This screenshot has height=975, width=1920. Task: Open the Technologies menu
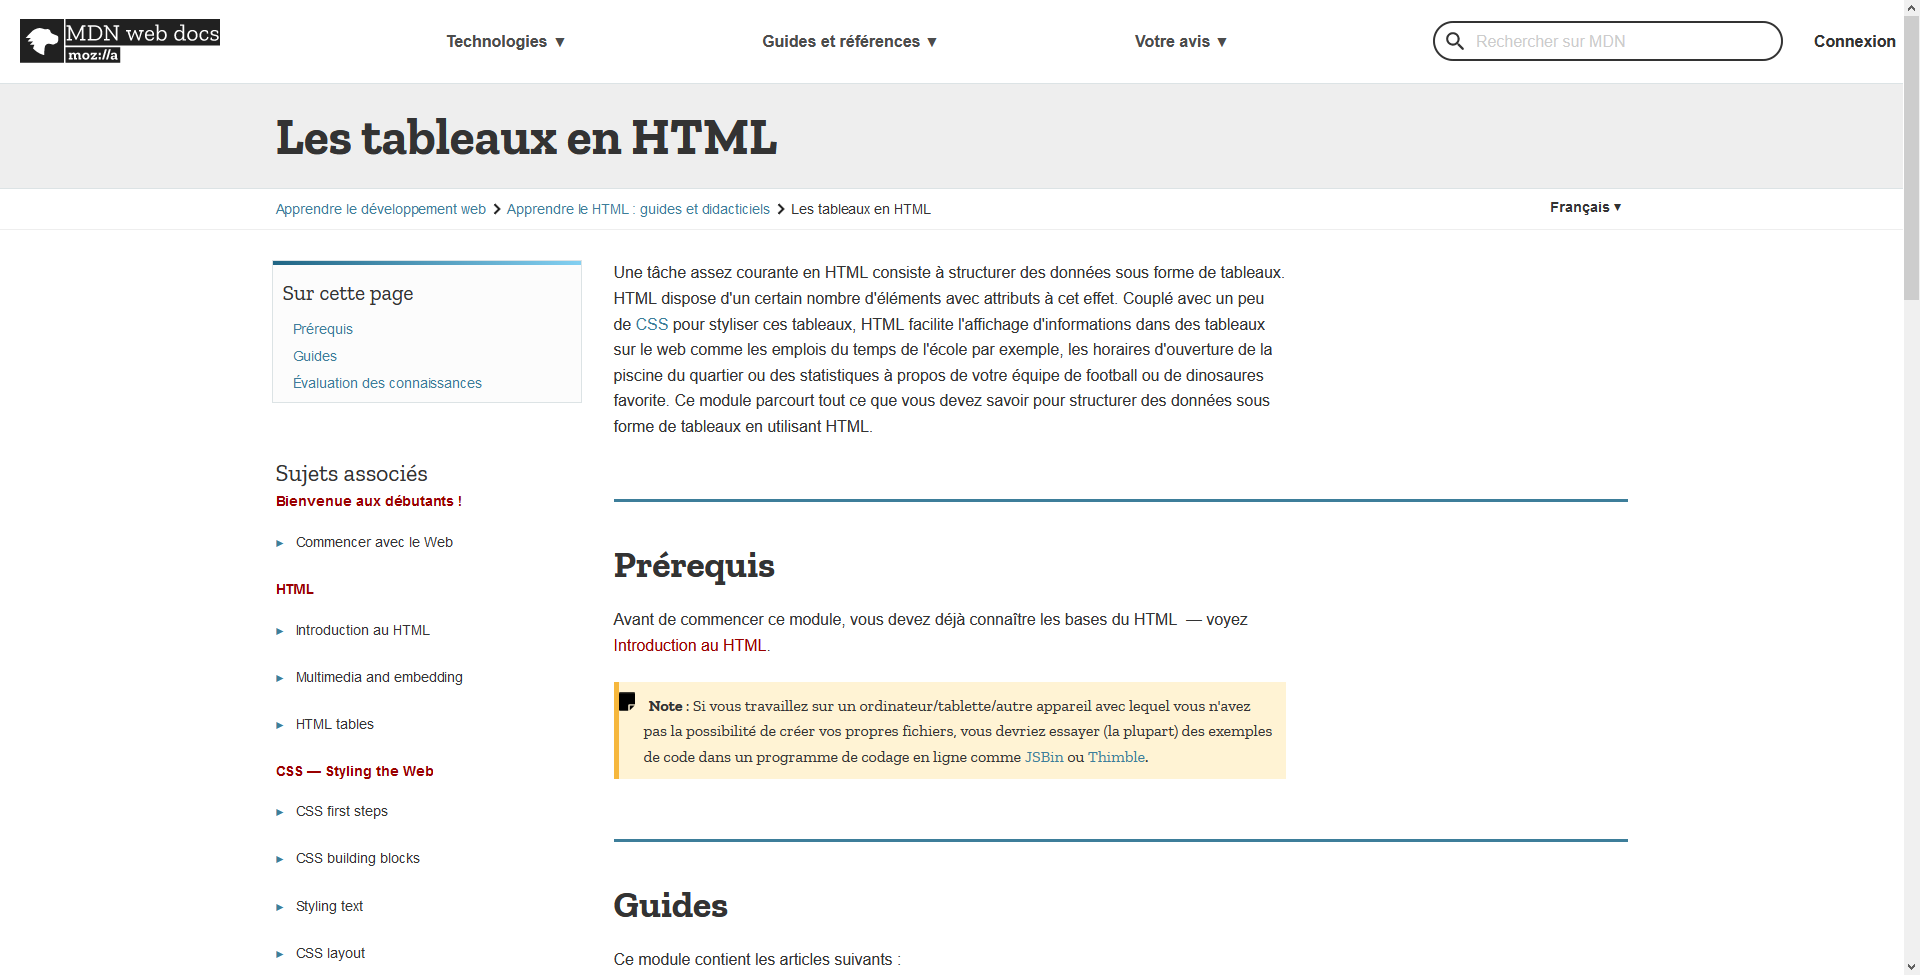coord(505,41)
